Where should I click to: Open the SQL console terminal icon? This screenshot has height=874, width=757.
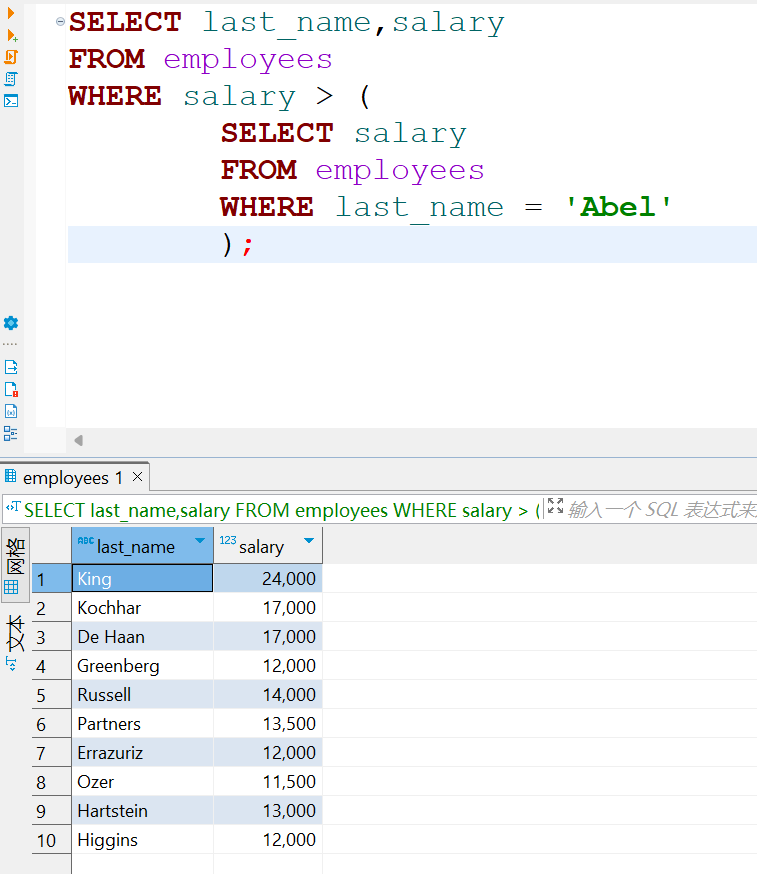tap(11, 100)
